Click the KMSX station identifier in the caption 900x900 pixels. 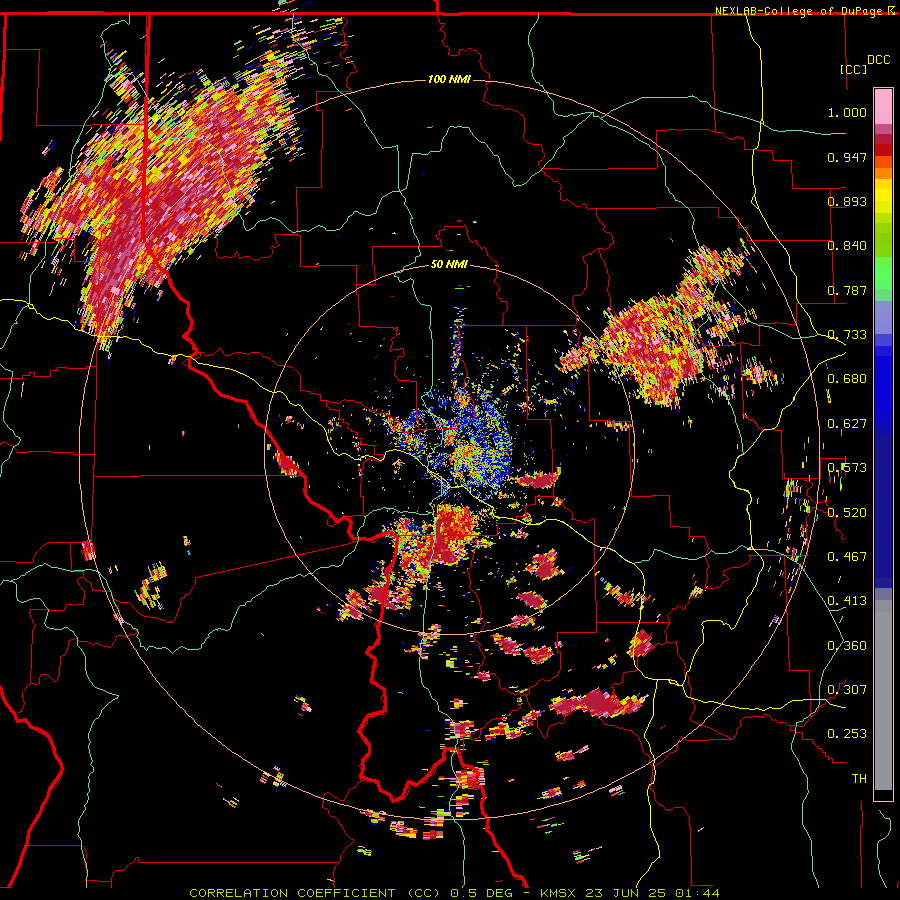click(x=560, y=893)
